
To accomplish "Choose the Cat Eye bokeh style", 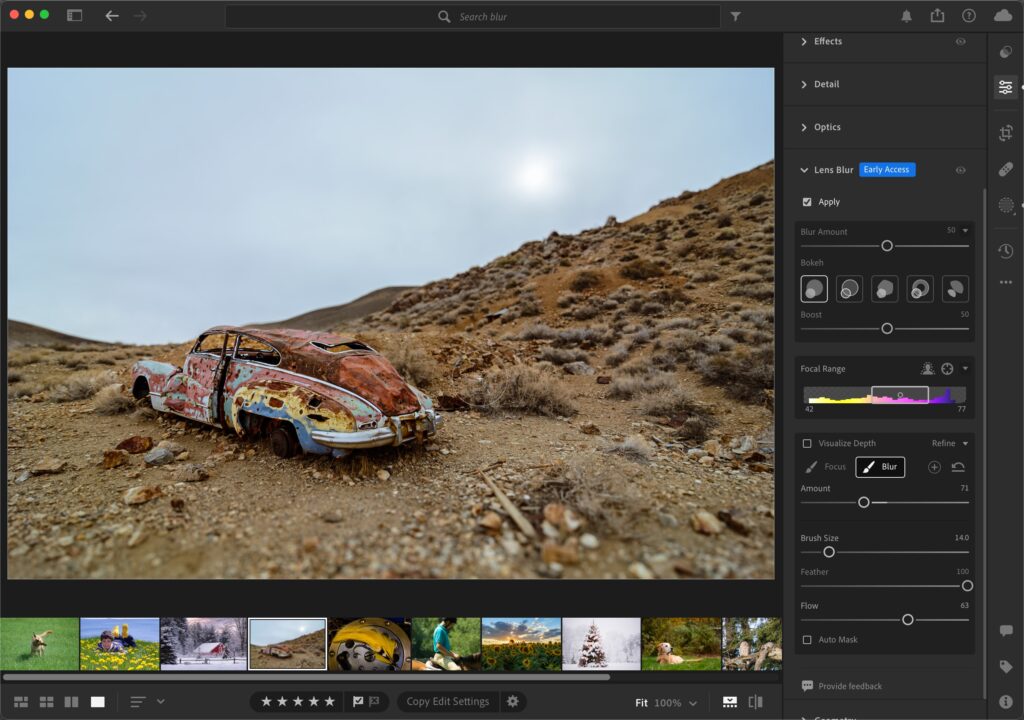I will click(955, 289).
